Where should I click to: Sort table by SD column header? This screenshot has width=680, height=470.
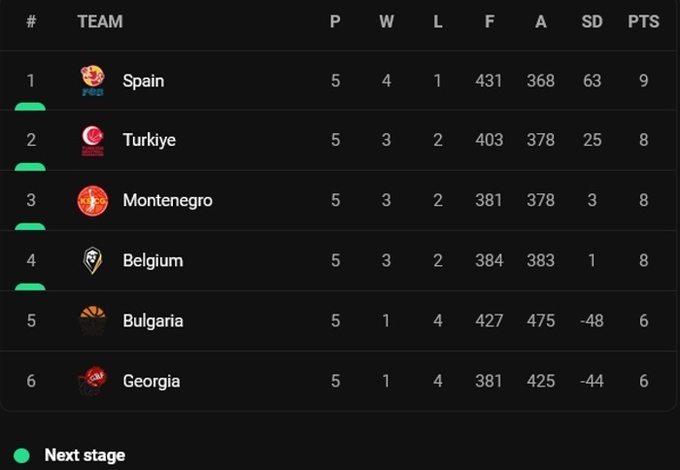coord(592,21)
